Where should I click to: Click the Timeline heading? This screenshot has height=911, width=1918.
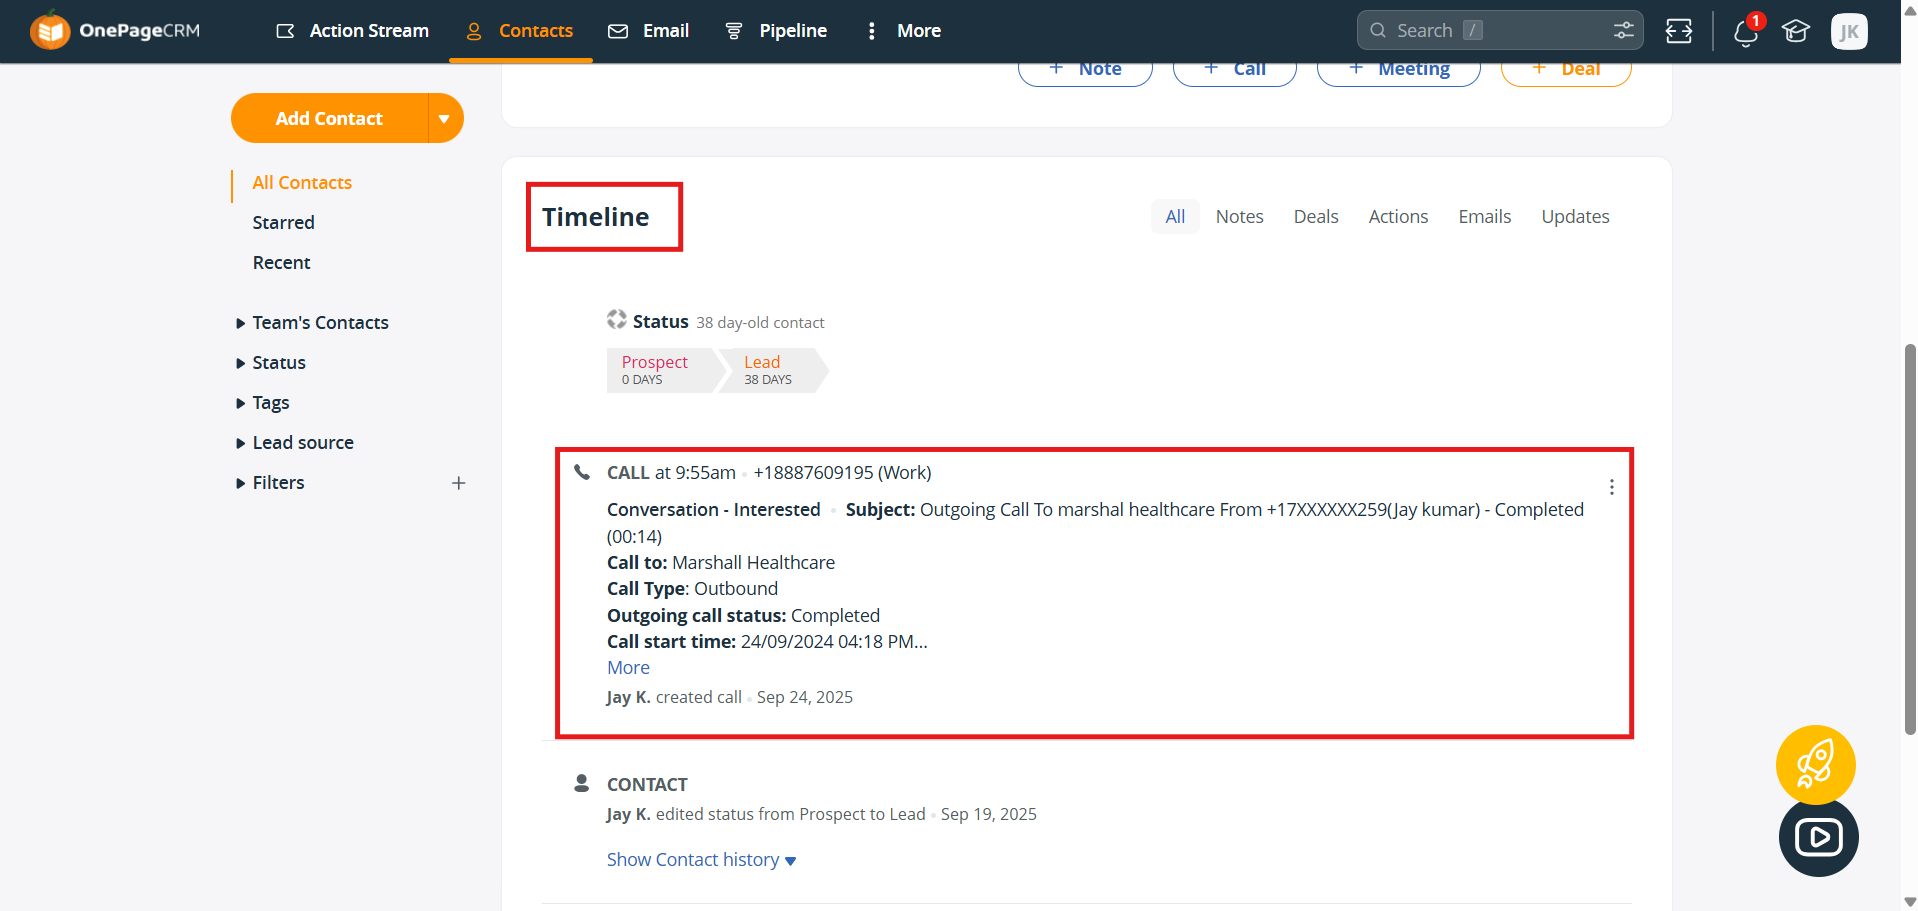click(596, 217)
